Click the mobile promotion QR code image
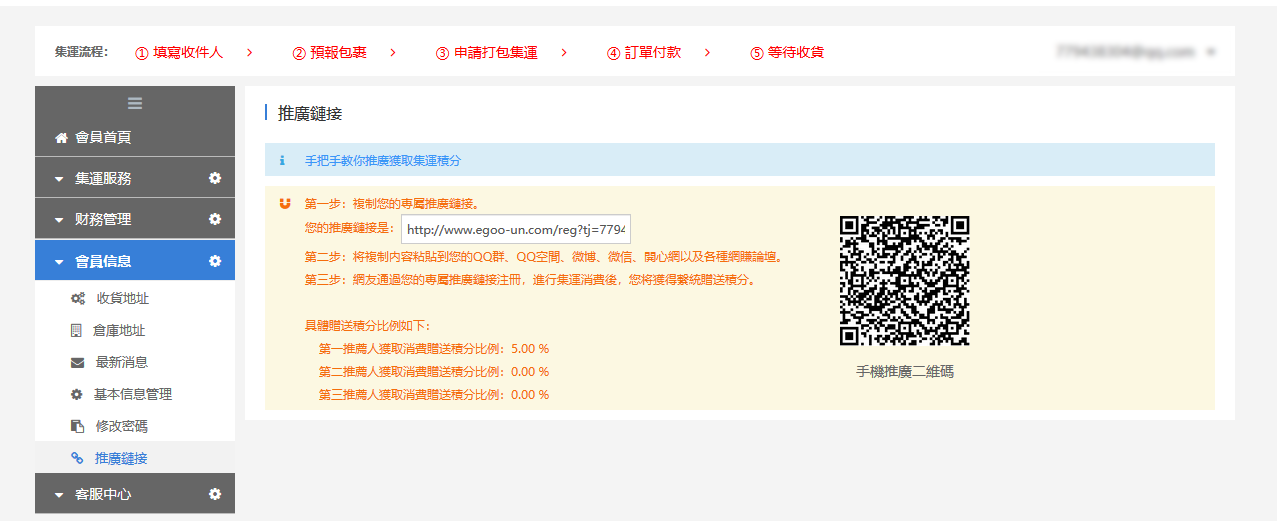This screenshot has height=521, width=1277. pyautogui.click(x=905, y=281)
